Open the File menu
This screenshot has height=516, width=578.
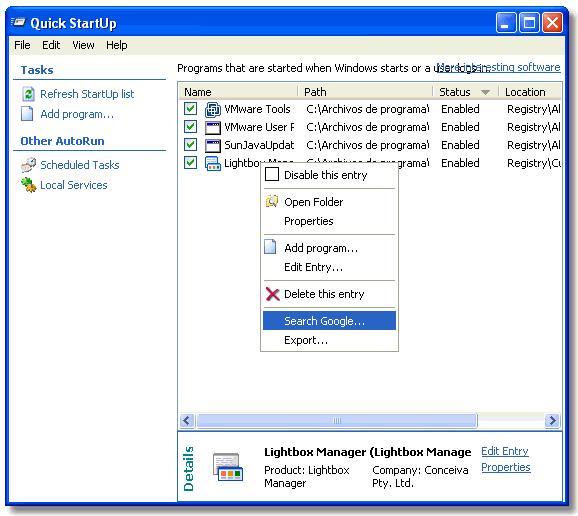[x=22, y=45]
